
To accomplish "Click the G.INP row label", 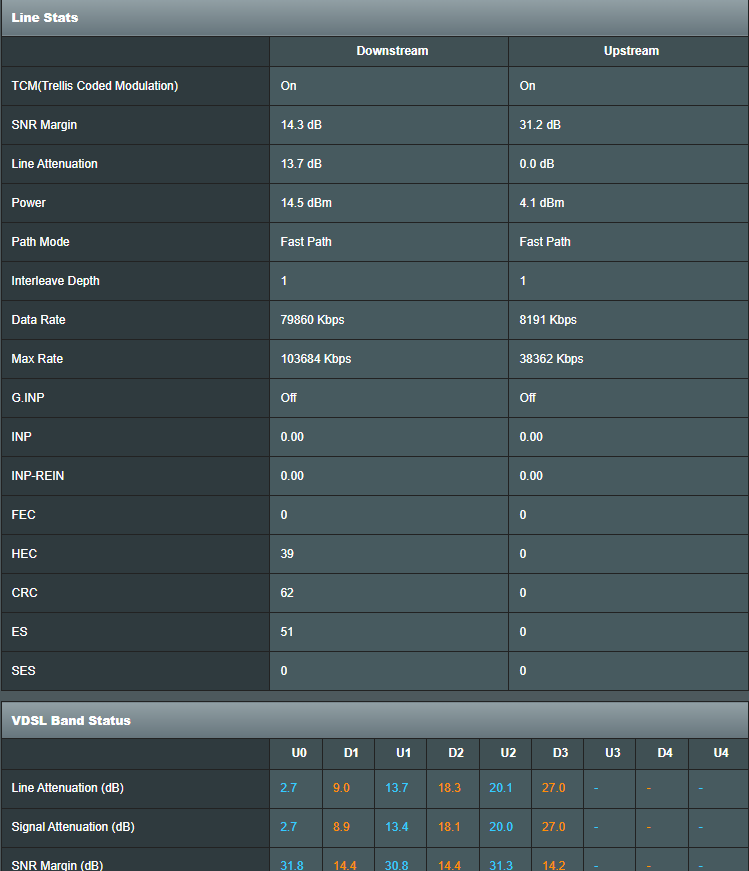I will point(28,398).
